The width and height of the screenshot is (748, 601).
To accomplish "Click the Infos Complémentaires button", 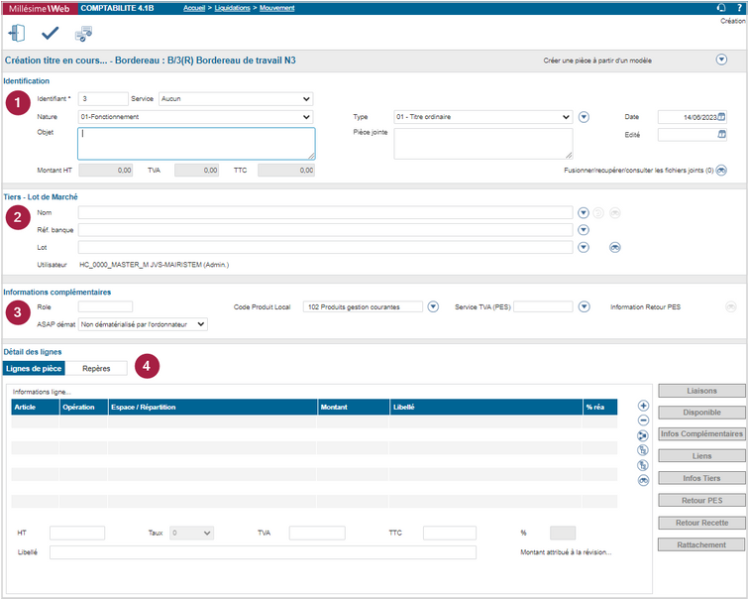I will 702,434.
